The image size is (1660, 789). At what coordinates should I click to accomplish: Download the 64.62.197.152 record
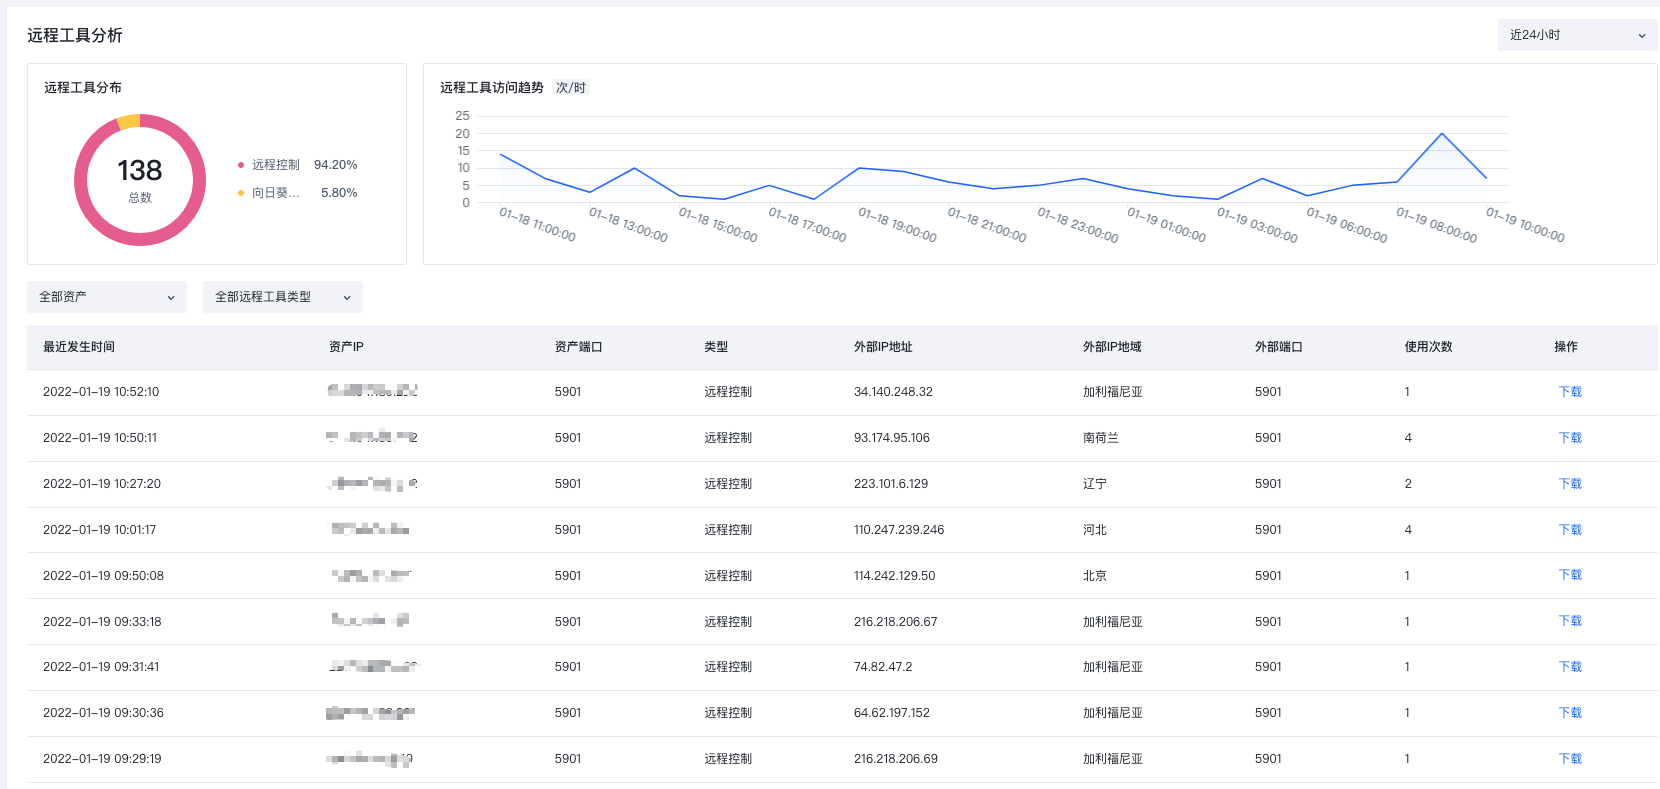click(1570, 713)
